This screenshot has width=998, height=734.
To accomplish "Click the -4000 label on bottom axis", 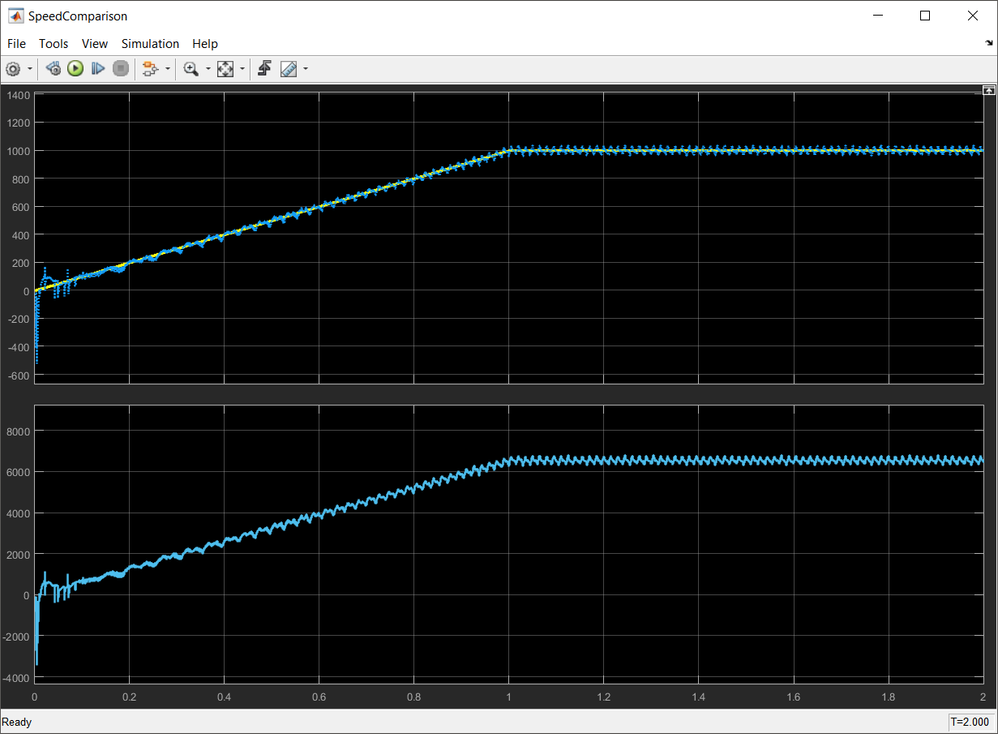I will (x=17, y=679).
